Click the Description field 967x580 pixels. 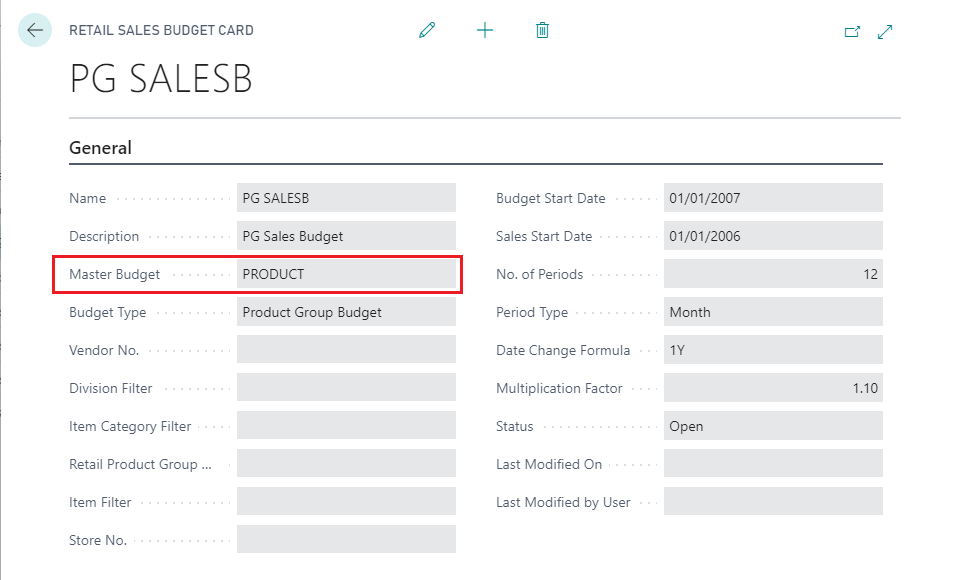point(346,236)
